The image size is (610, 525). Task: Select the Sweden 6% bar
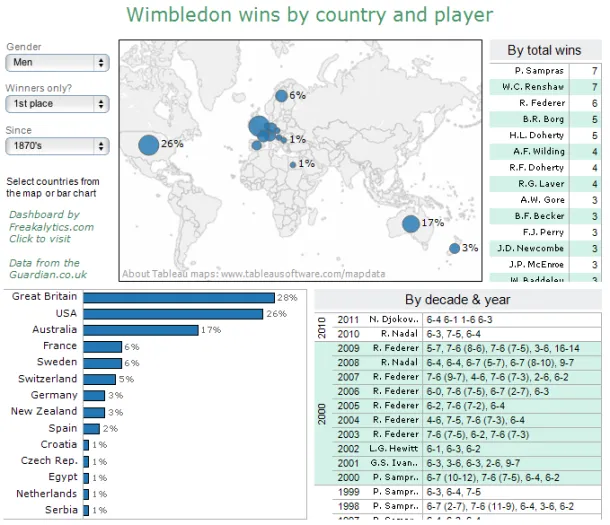click(103, 363)
